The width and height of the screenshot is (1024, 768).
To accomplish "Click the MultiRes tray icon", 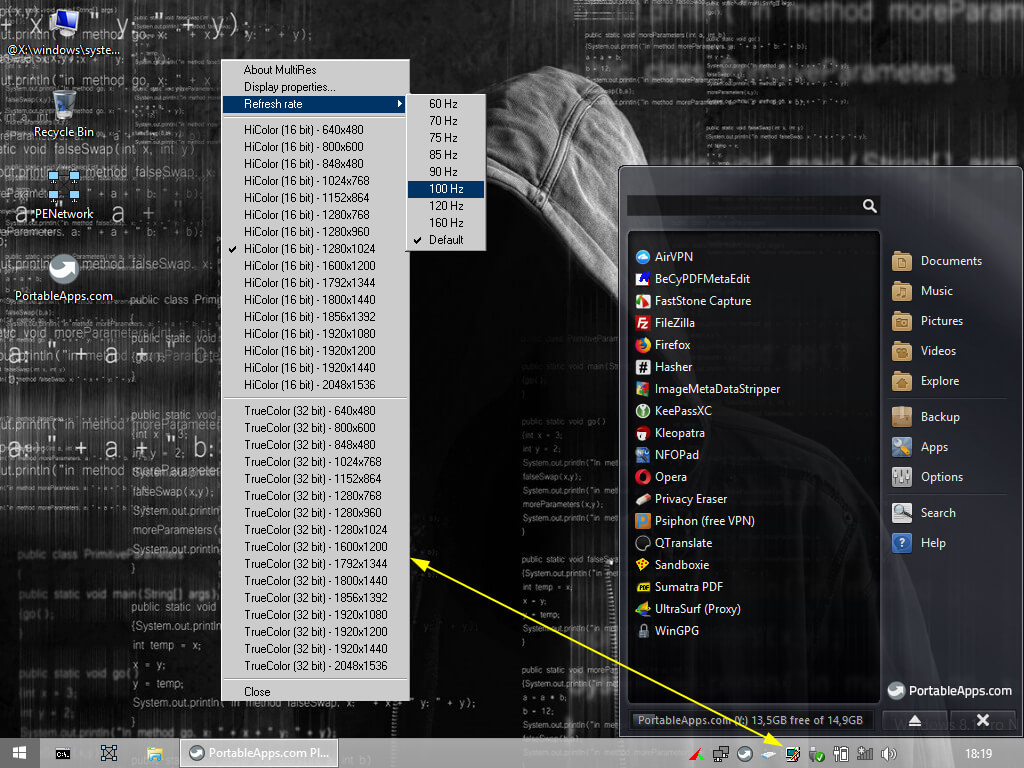I will tap(793, 754).
